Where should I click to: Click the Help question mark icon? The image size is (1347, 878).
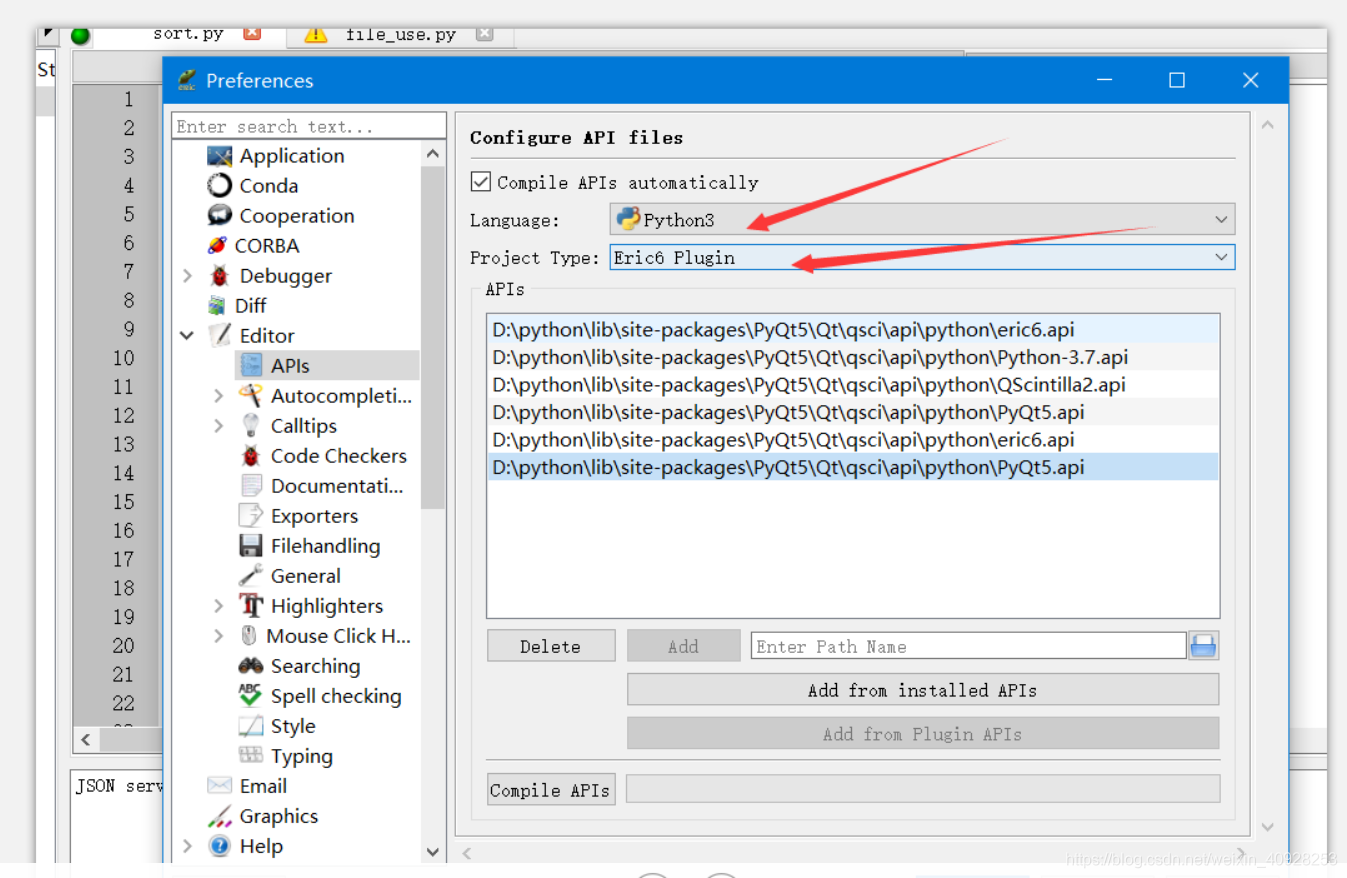pos(219,846)
